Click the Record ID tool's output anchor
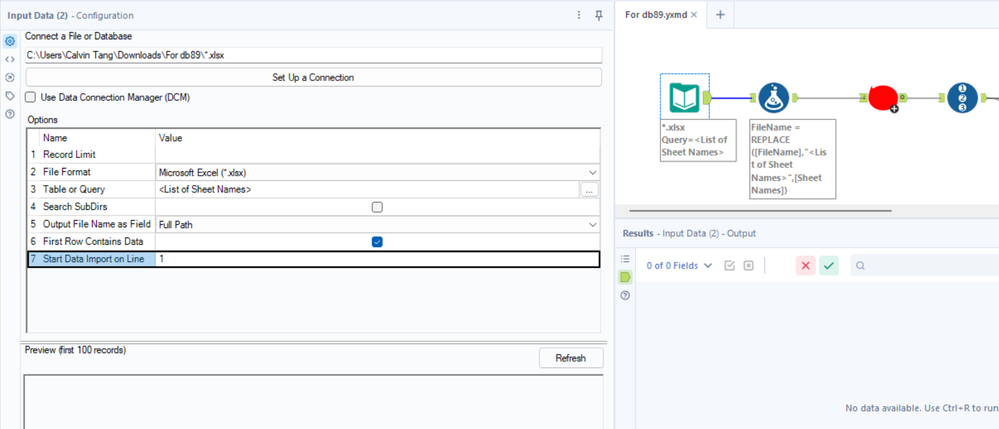The width and height of the screenshot is (999, 429). click(x=983, y=98)
